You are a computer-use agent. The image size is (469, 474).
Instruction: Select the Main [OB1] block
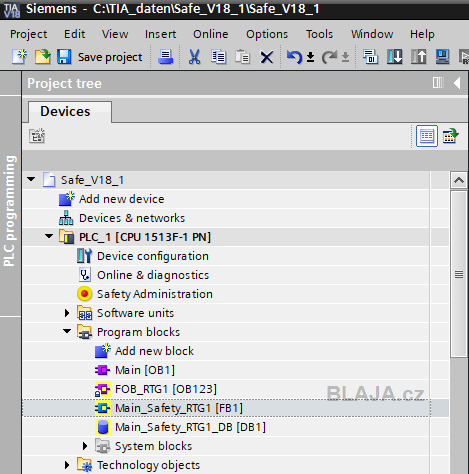pyautogui.click(x=145, y=370)
